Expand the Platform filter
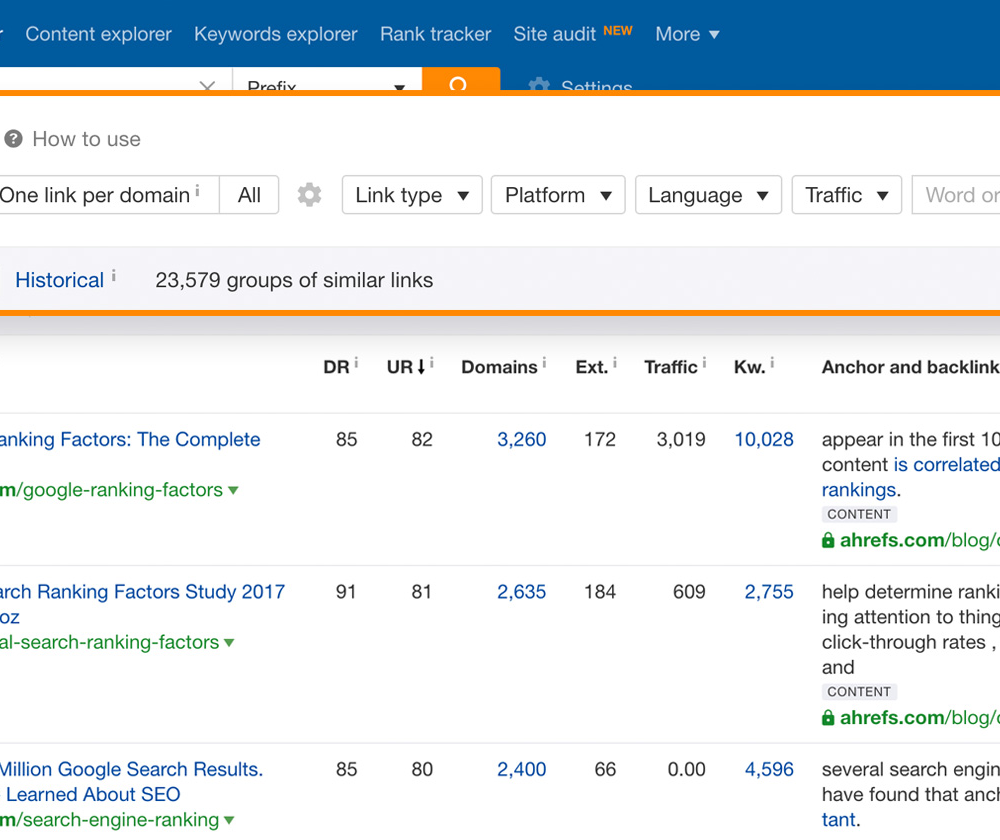 pos(558,195)
